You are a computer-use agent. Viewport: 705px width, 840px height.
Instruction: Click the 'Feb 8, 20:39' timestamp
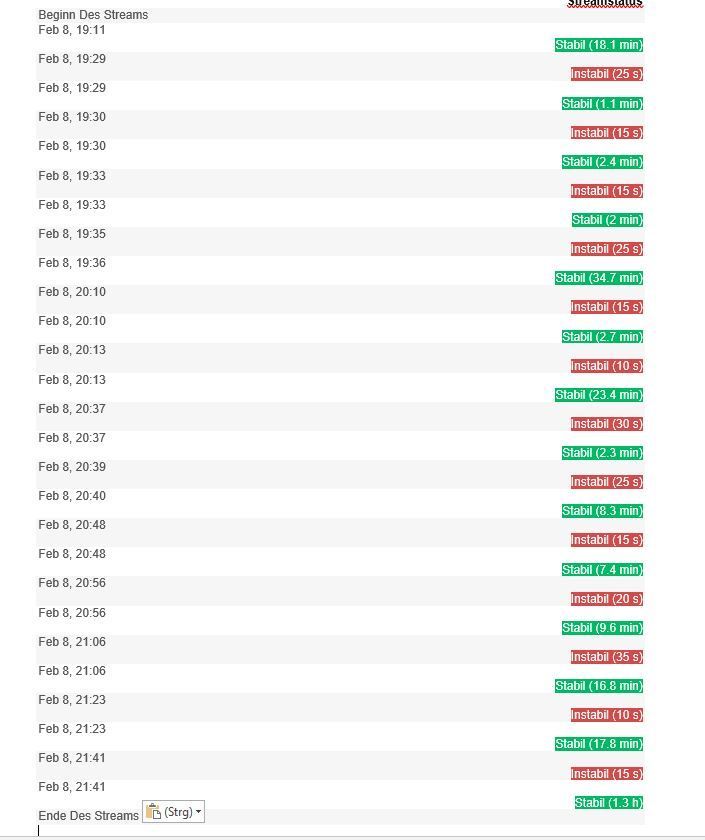pos(72,467)
